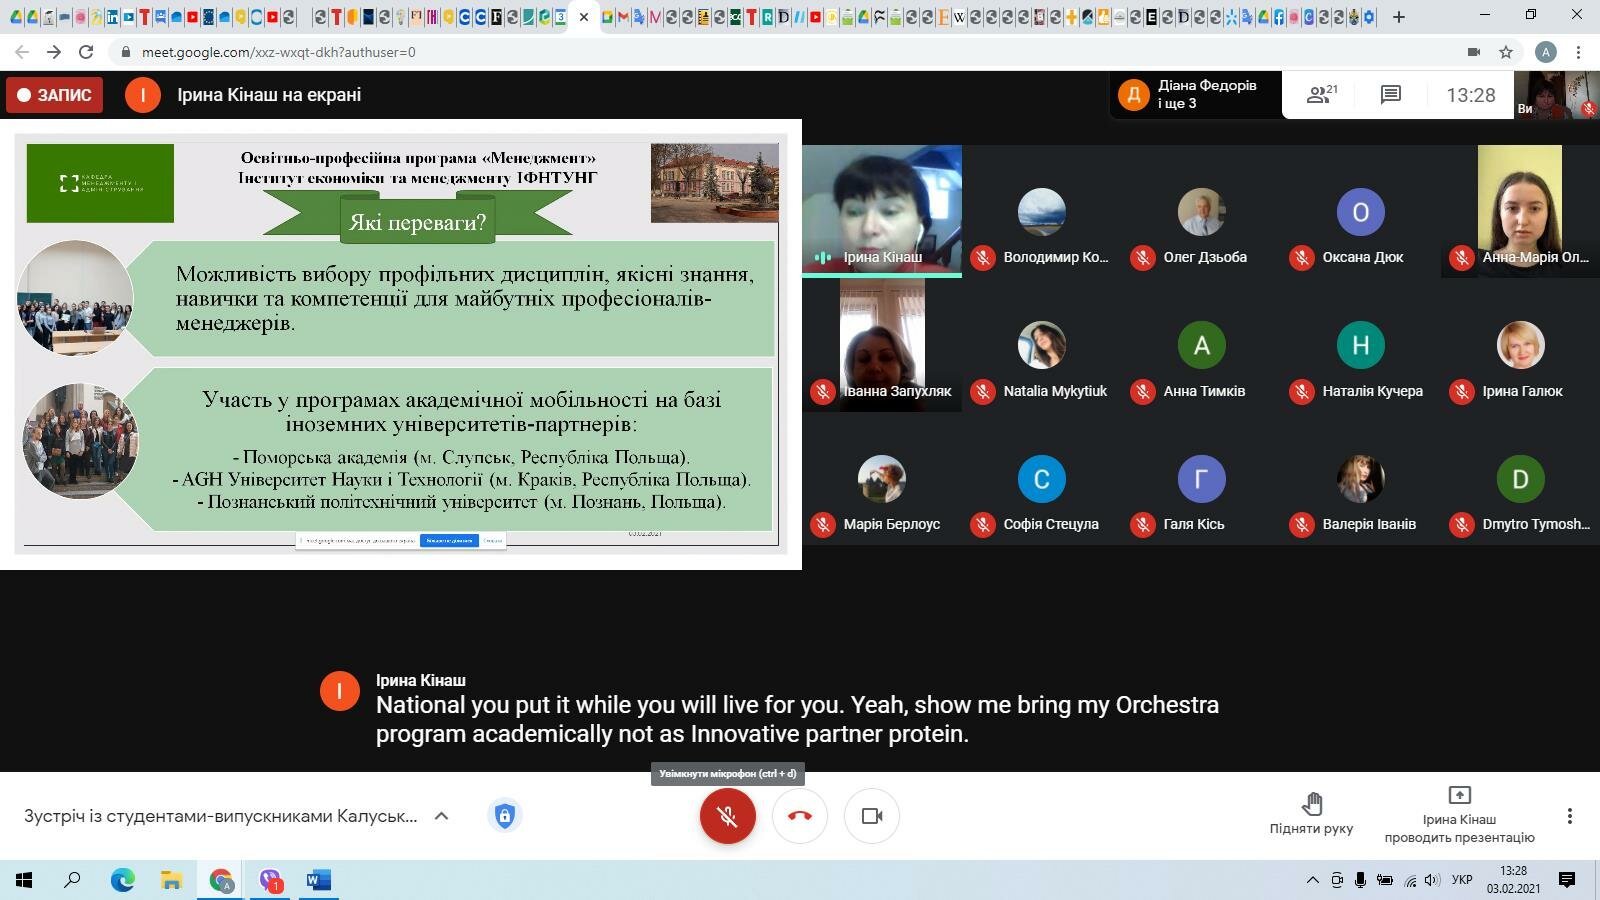
Task: Open the participants list icon
Action: 1321,95
